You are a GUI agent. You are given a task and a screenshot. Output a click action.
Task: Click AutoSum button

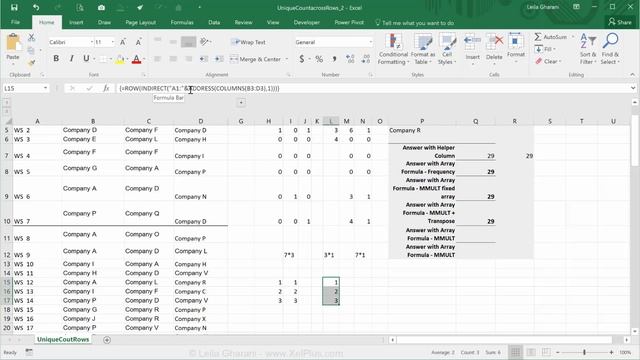[551, 37]
